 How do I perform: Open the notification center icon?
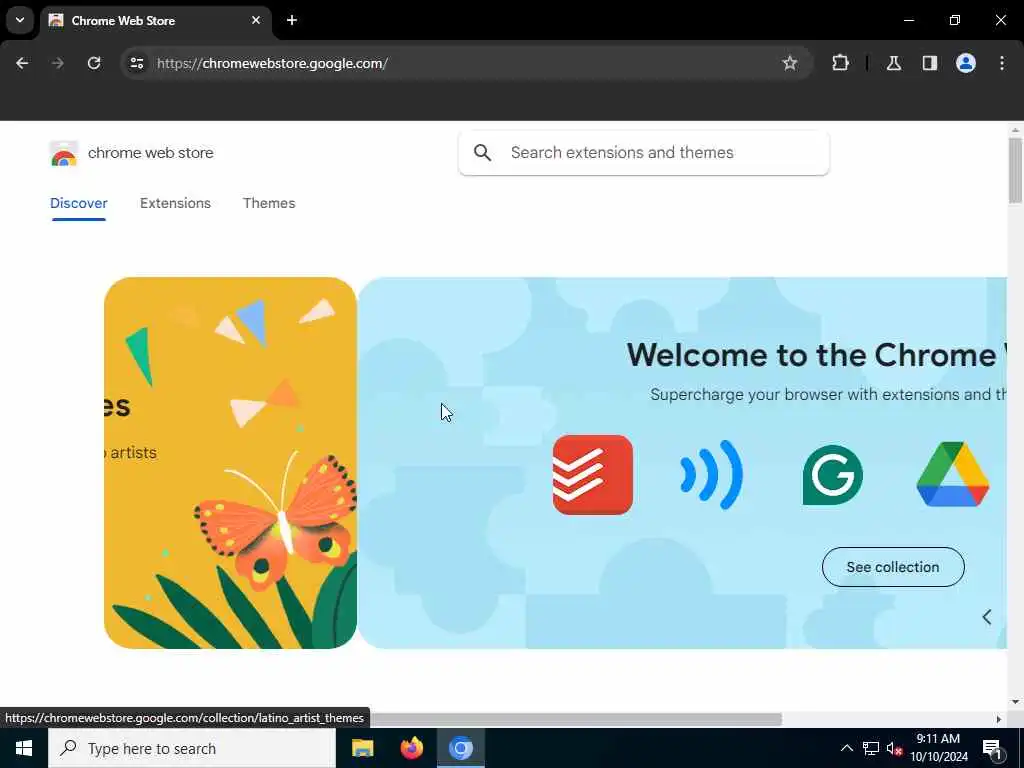pyautogui.click(x=992, y=748)
